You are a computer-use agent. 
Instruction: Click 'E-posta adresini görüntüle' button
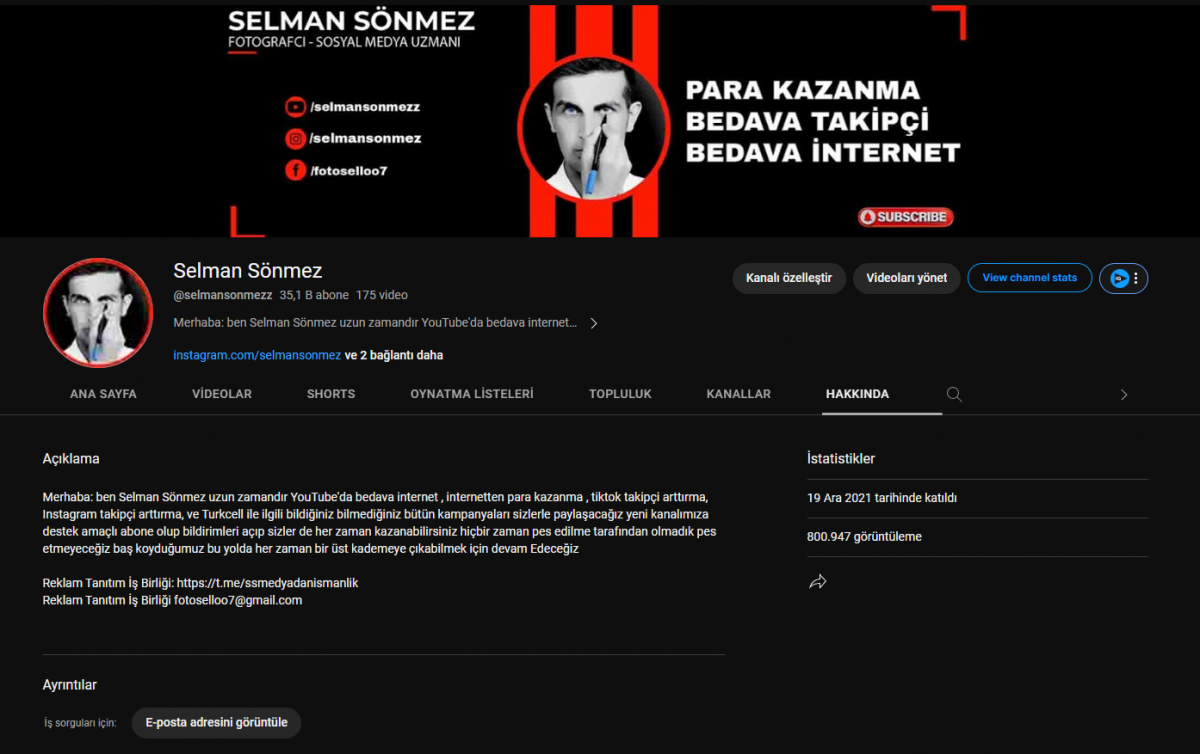point(216,723)
